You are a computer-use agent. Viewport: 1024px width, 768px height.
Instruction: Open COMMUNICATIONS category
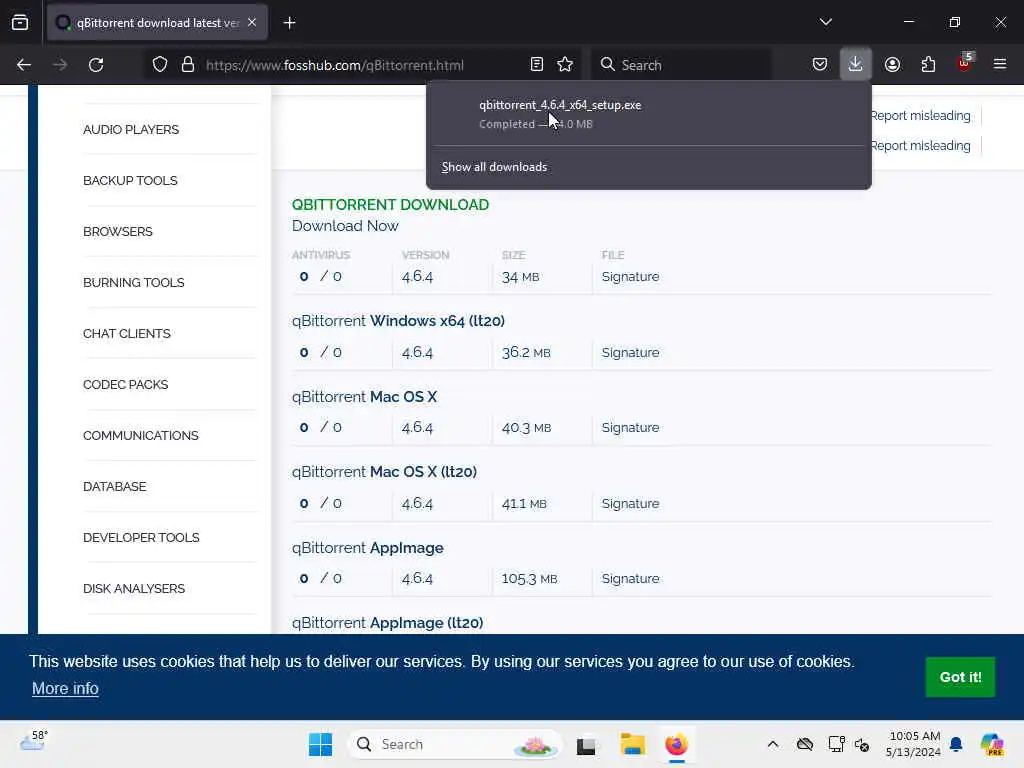click(x=140, y=435)
